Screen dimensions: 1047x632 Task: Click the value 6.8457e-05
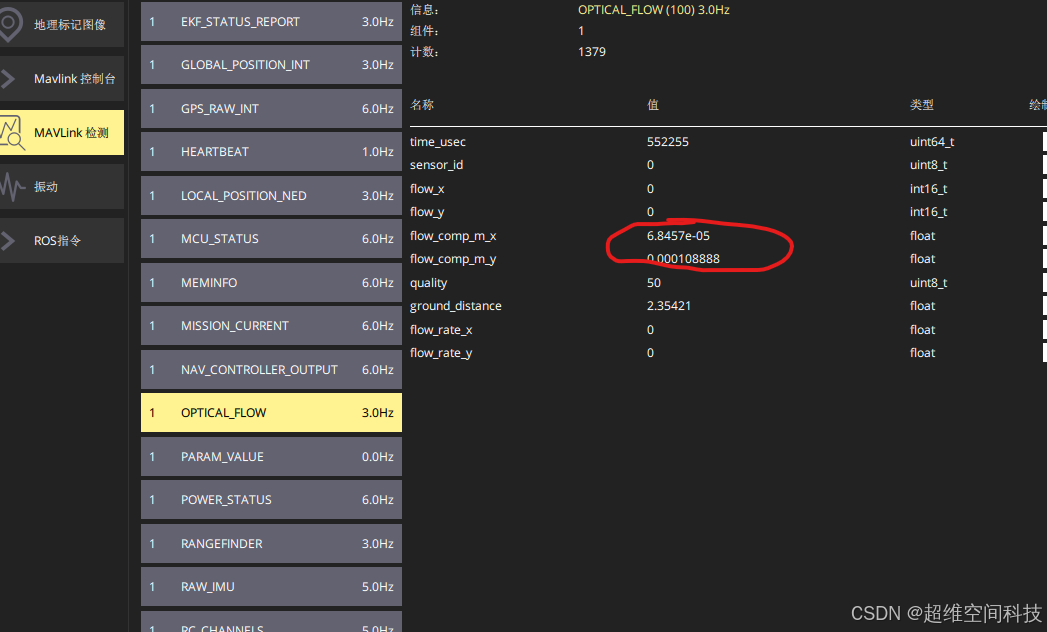click(x=678, y=236)
